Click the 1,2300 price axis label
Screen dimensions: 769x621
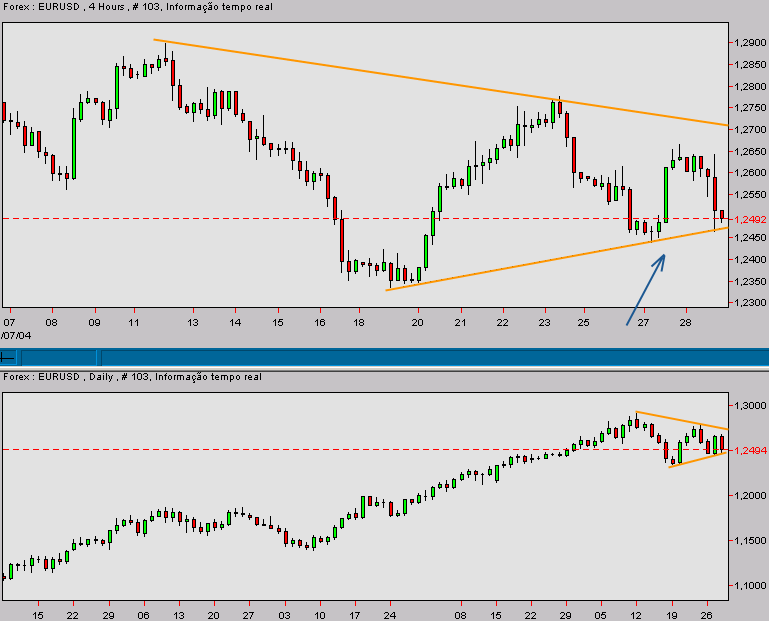(x=750, y=302)
